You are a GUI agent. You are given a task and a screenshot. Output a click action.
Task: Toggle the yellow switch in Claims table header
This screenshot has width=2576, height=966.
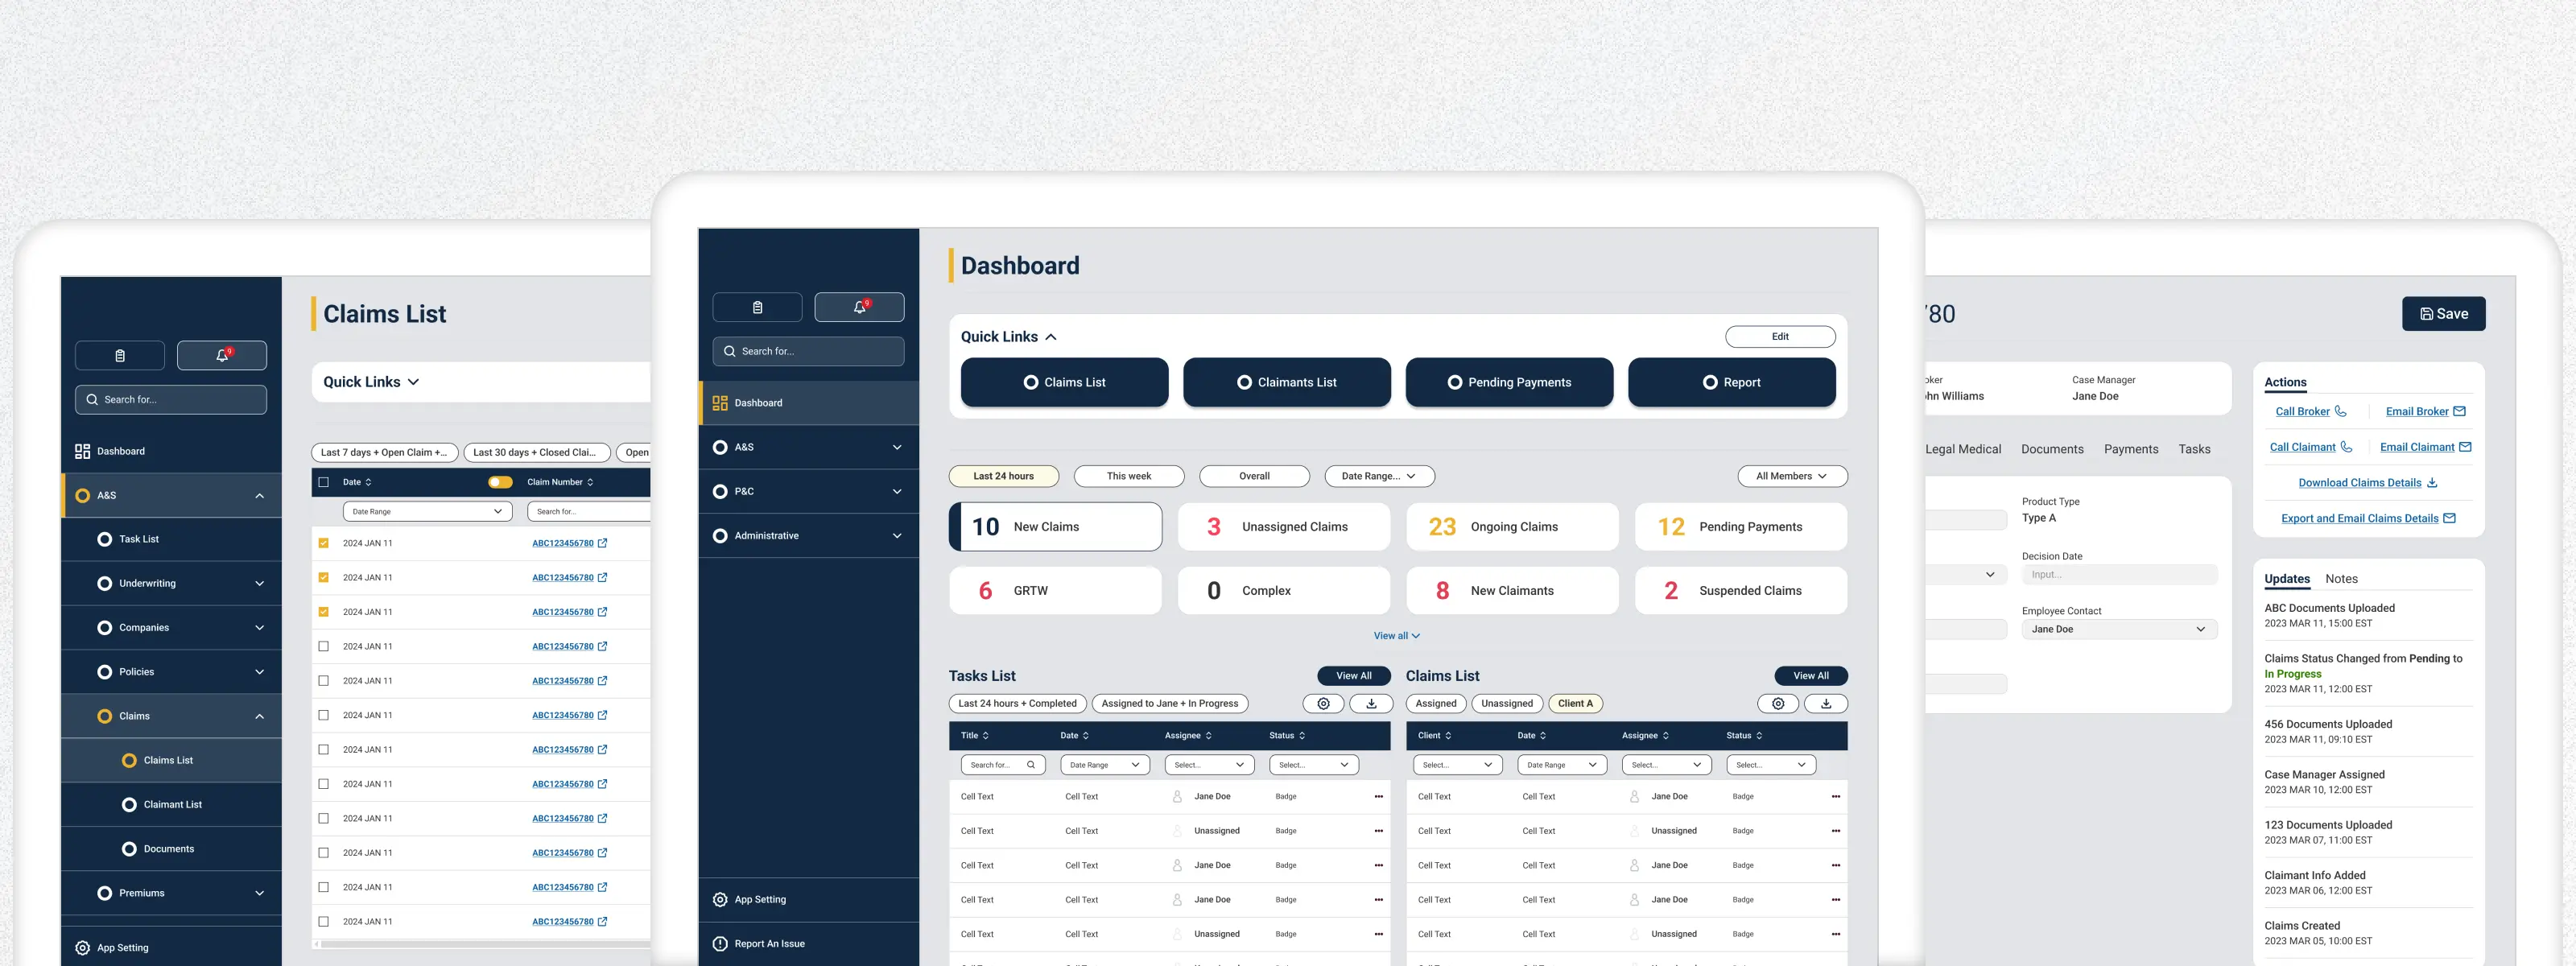coord(500,482)
